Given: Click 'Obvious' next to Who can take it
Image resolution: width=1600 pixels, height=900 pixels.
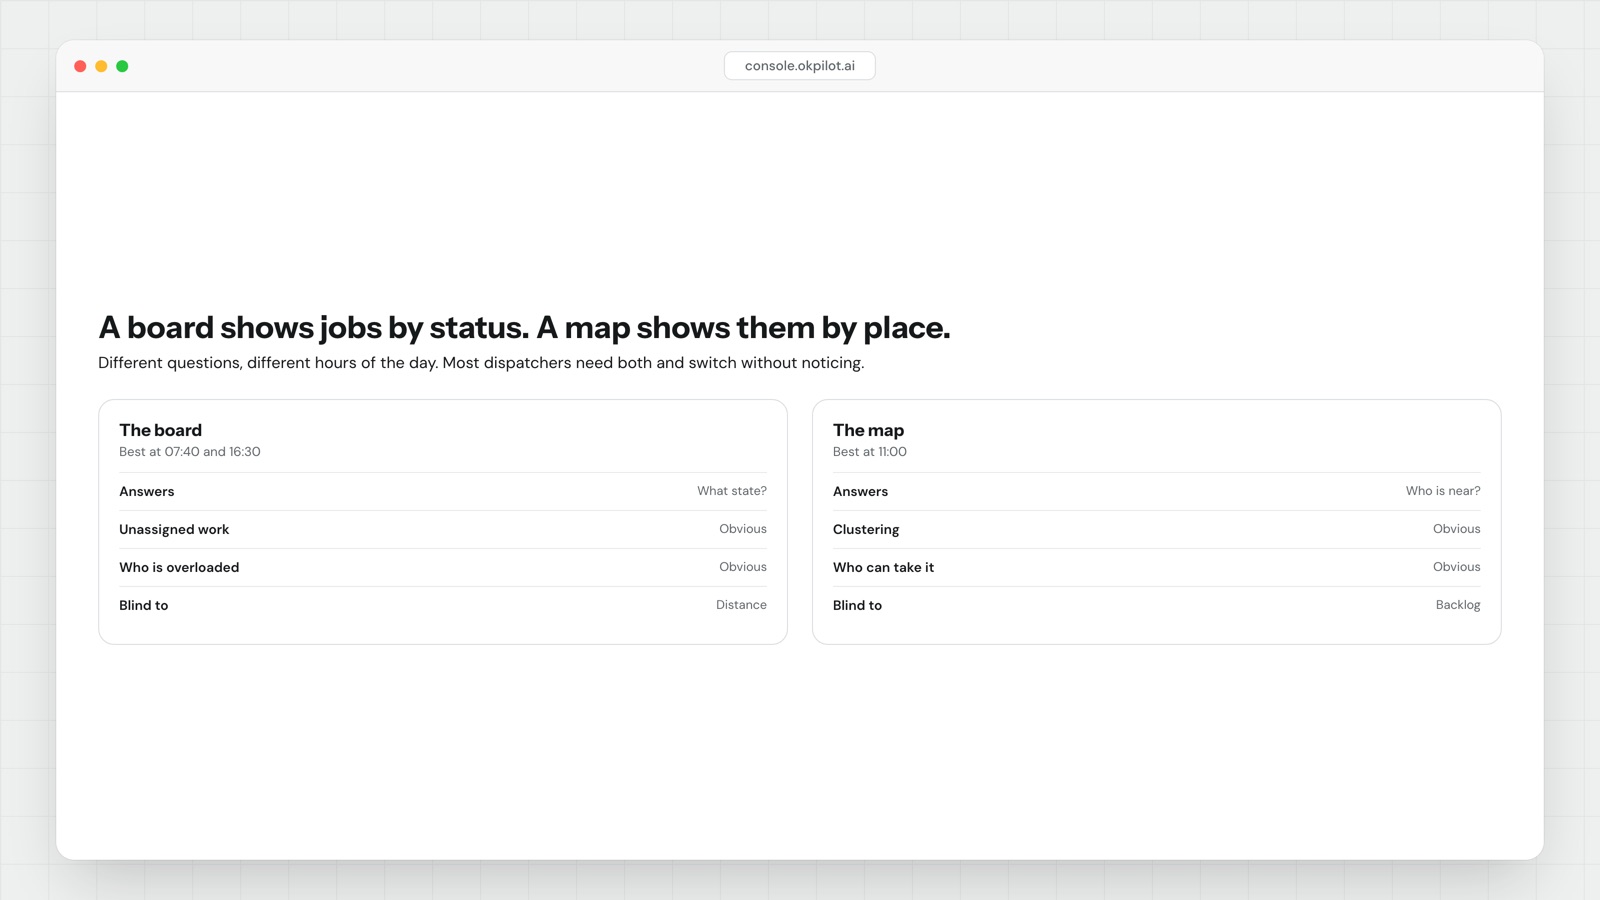Looking at the screenshot, I should pyautogui.click(x=1457, y=567).
